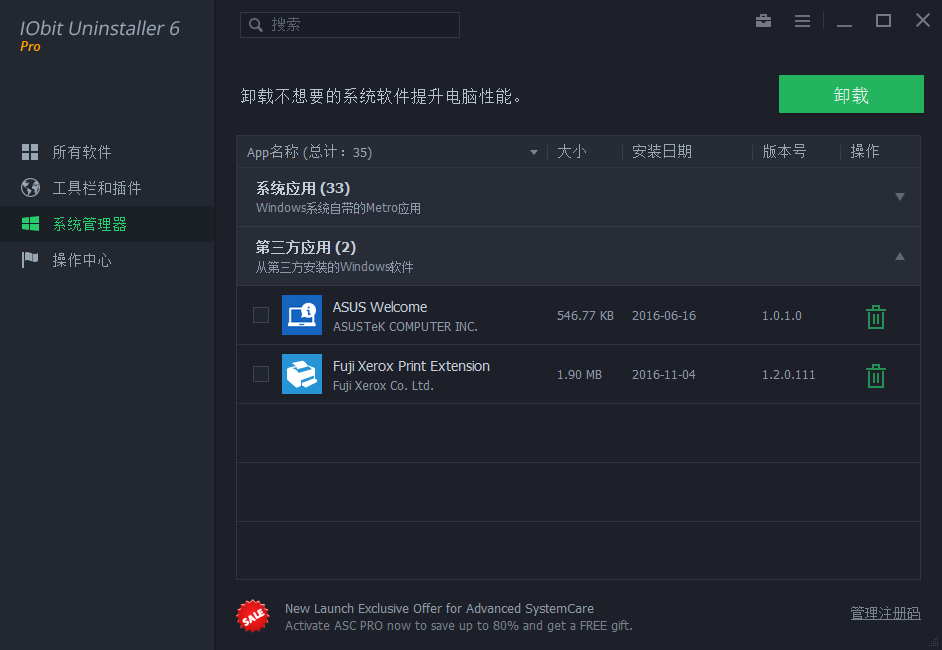
Task: Click the 操作 column header
Action: click(865, 151)
